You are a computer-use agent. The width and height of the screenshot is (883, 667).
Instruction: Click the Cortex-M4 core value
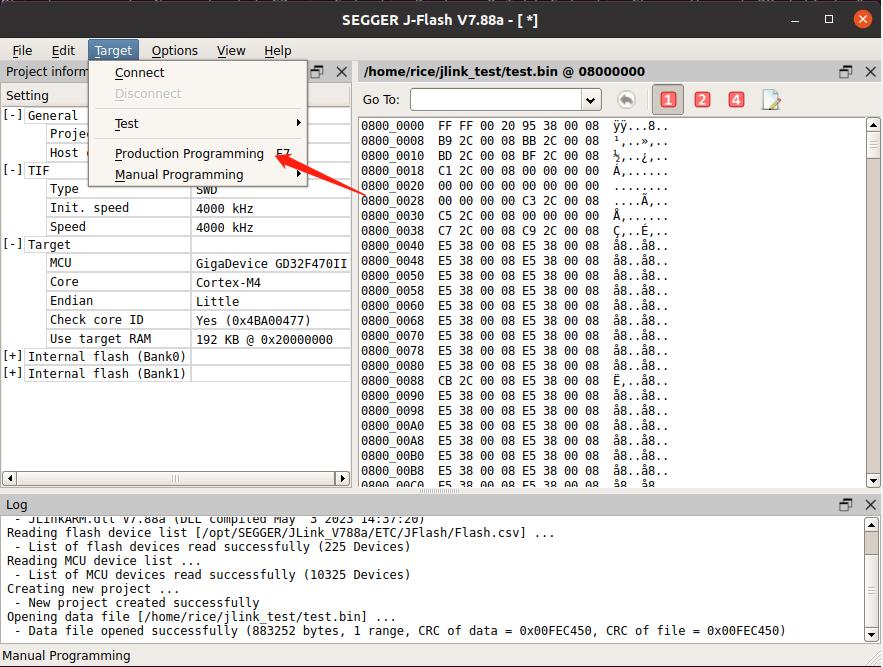(x=228, y=283)
